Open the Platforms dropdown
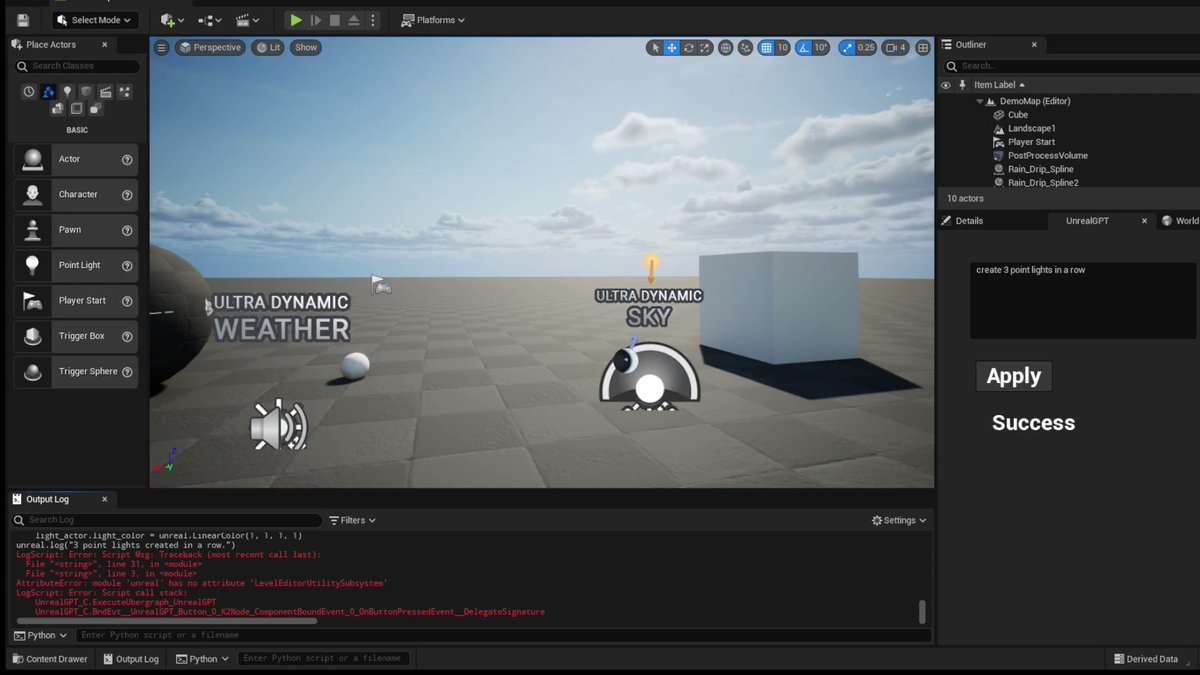Image resolution: width=1200 pixels, height=675 pixels. point(432,19)
